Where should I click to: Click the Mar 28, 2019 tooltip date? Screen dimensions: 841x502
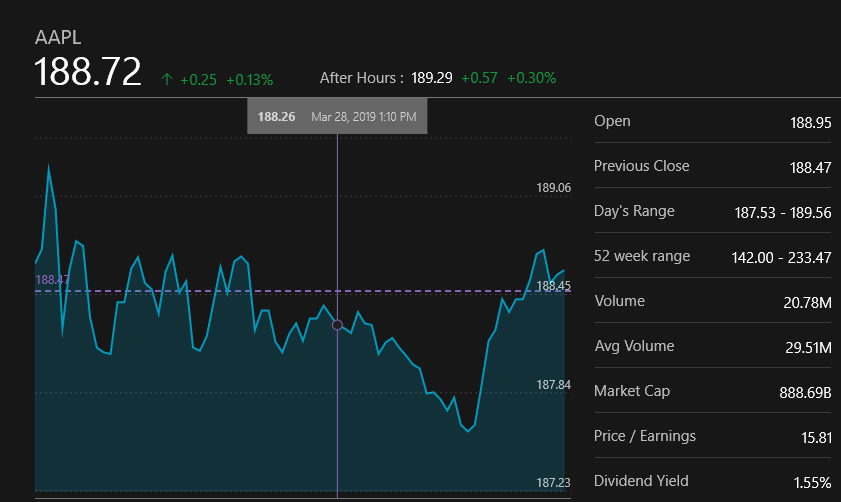(x=364, y=117)
